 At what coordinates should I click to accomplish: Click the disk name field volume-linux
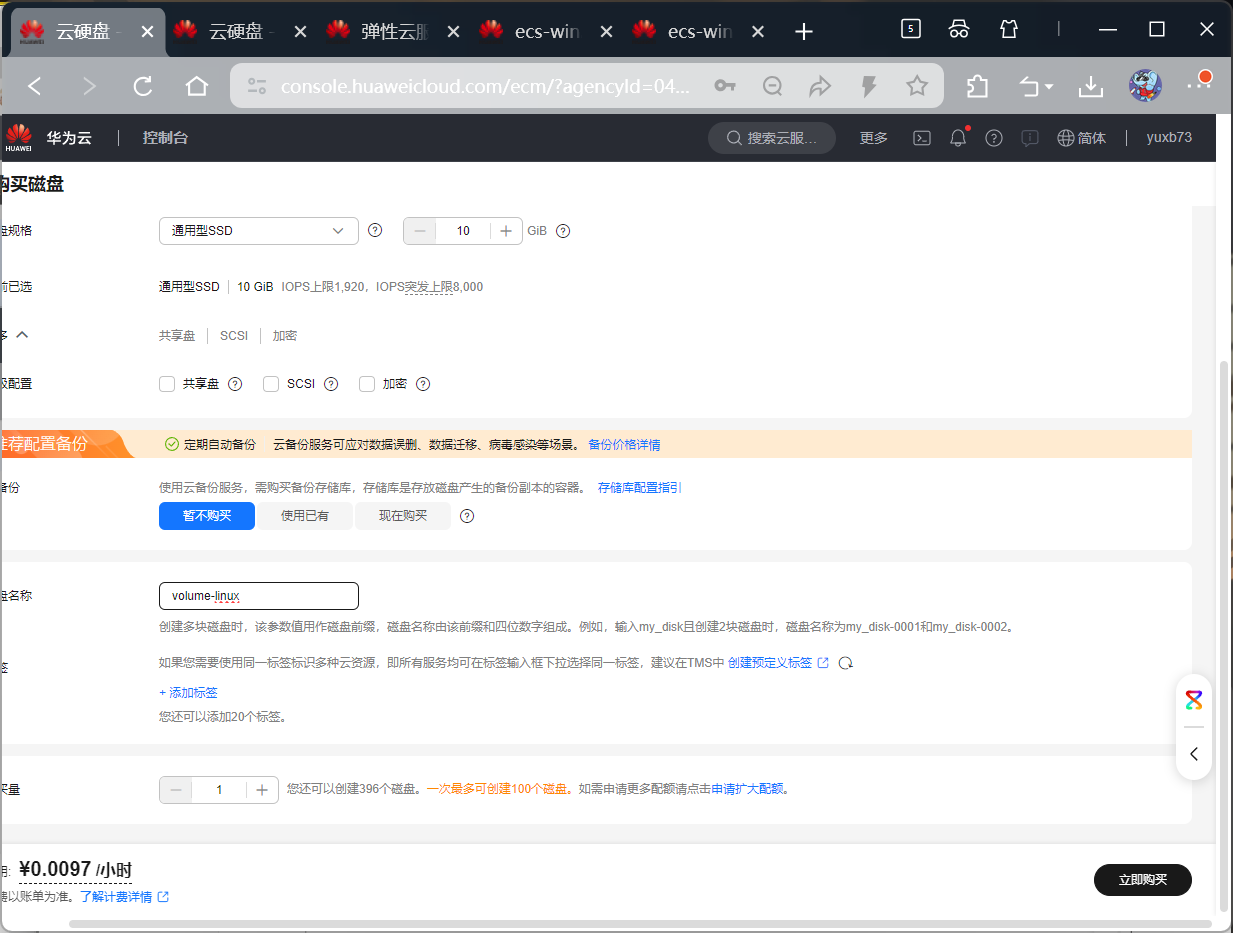point(259,596)
